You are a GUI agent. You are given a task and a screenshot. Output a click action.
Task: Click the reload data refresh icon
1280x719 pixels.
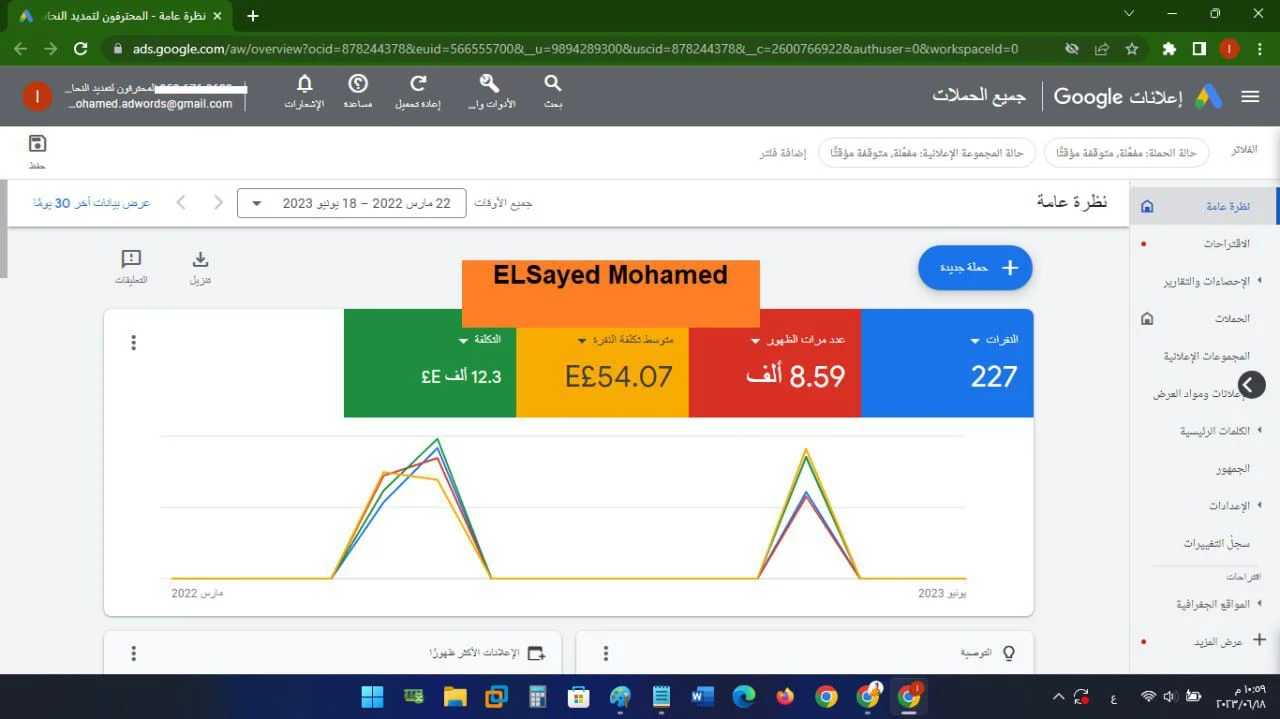click(x=419, y=85)
